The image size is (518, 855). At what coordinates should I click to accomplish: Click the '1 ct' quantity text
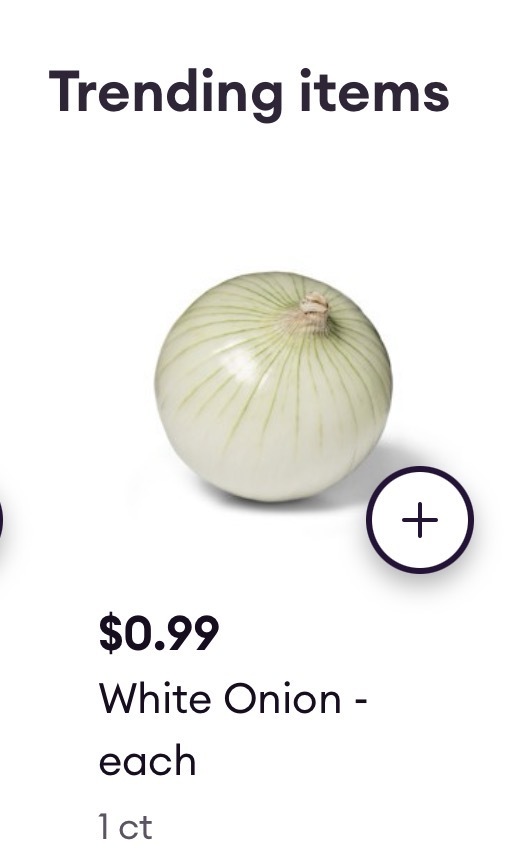pos(125,826)
